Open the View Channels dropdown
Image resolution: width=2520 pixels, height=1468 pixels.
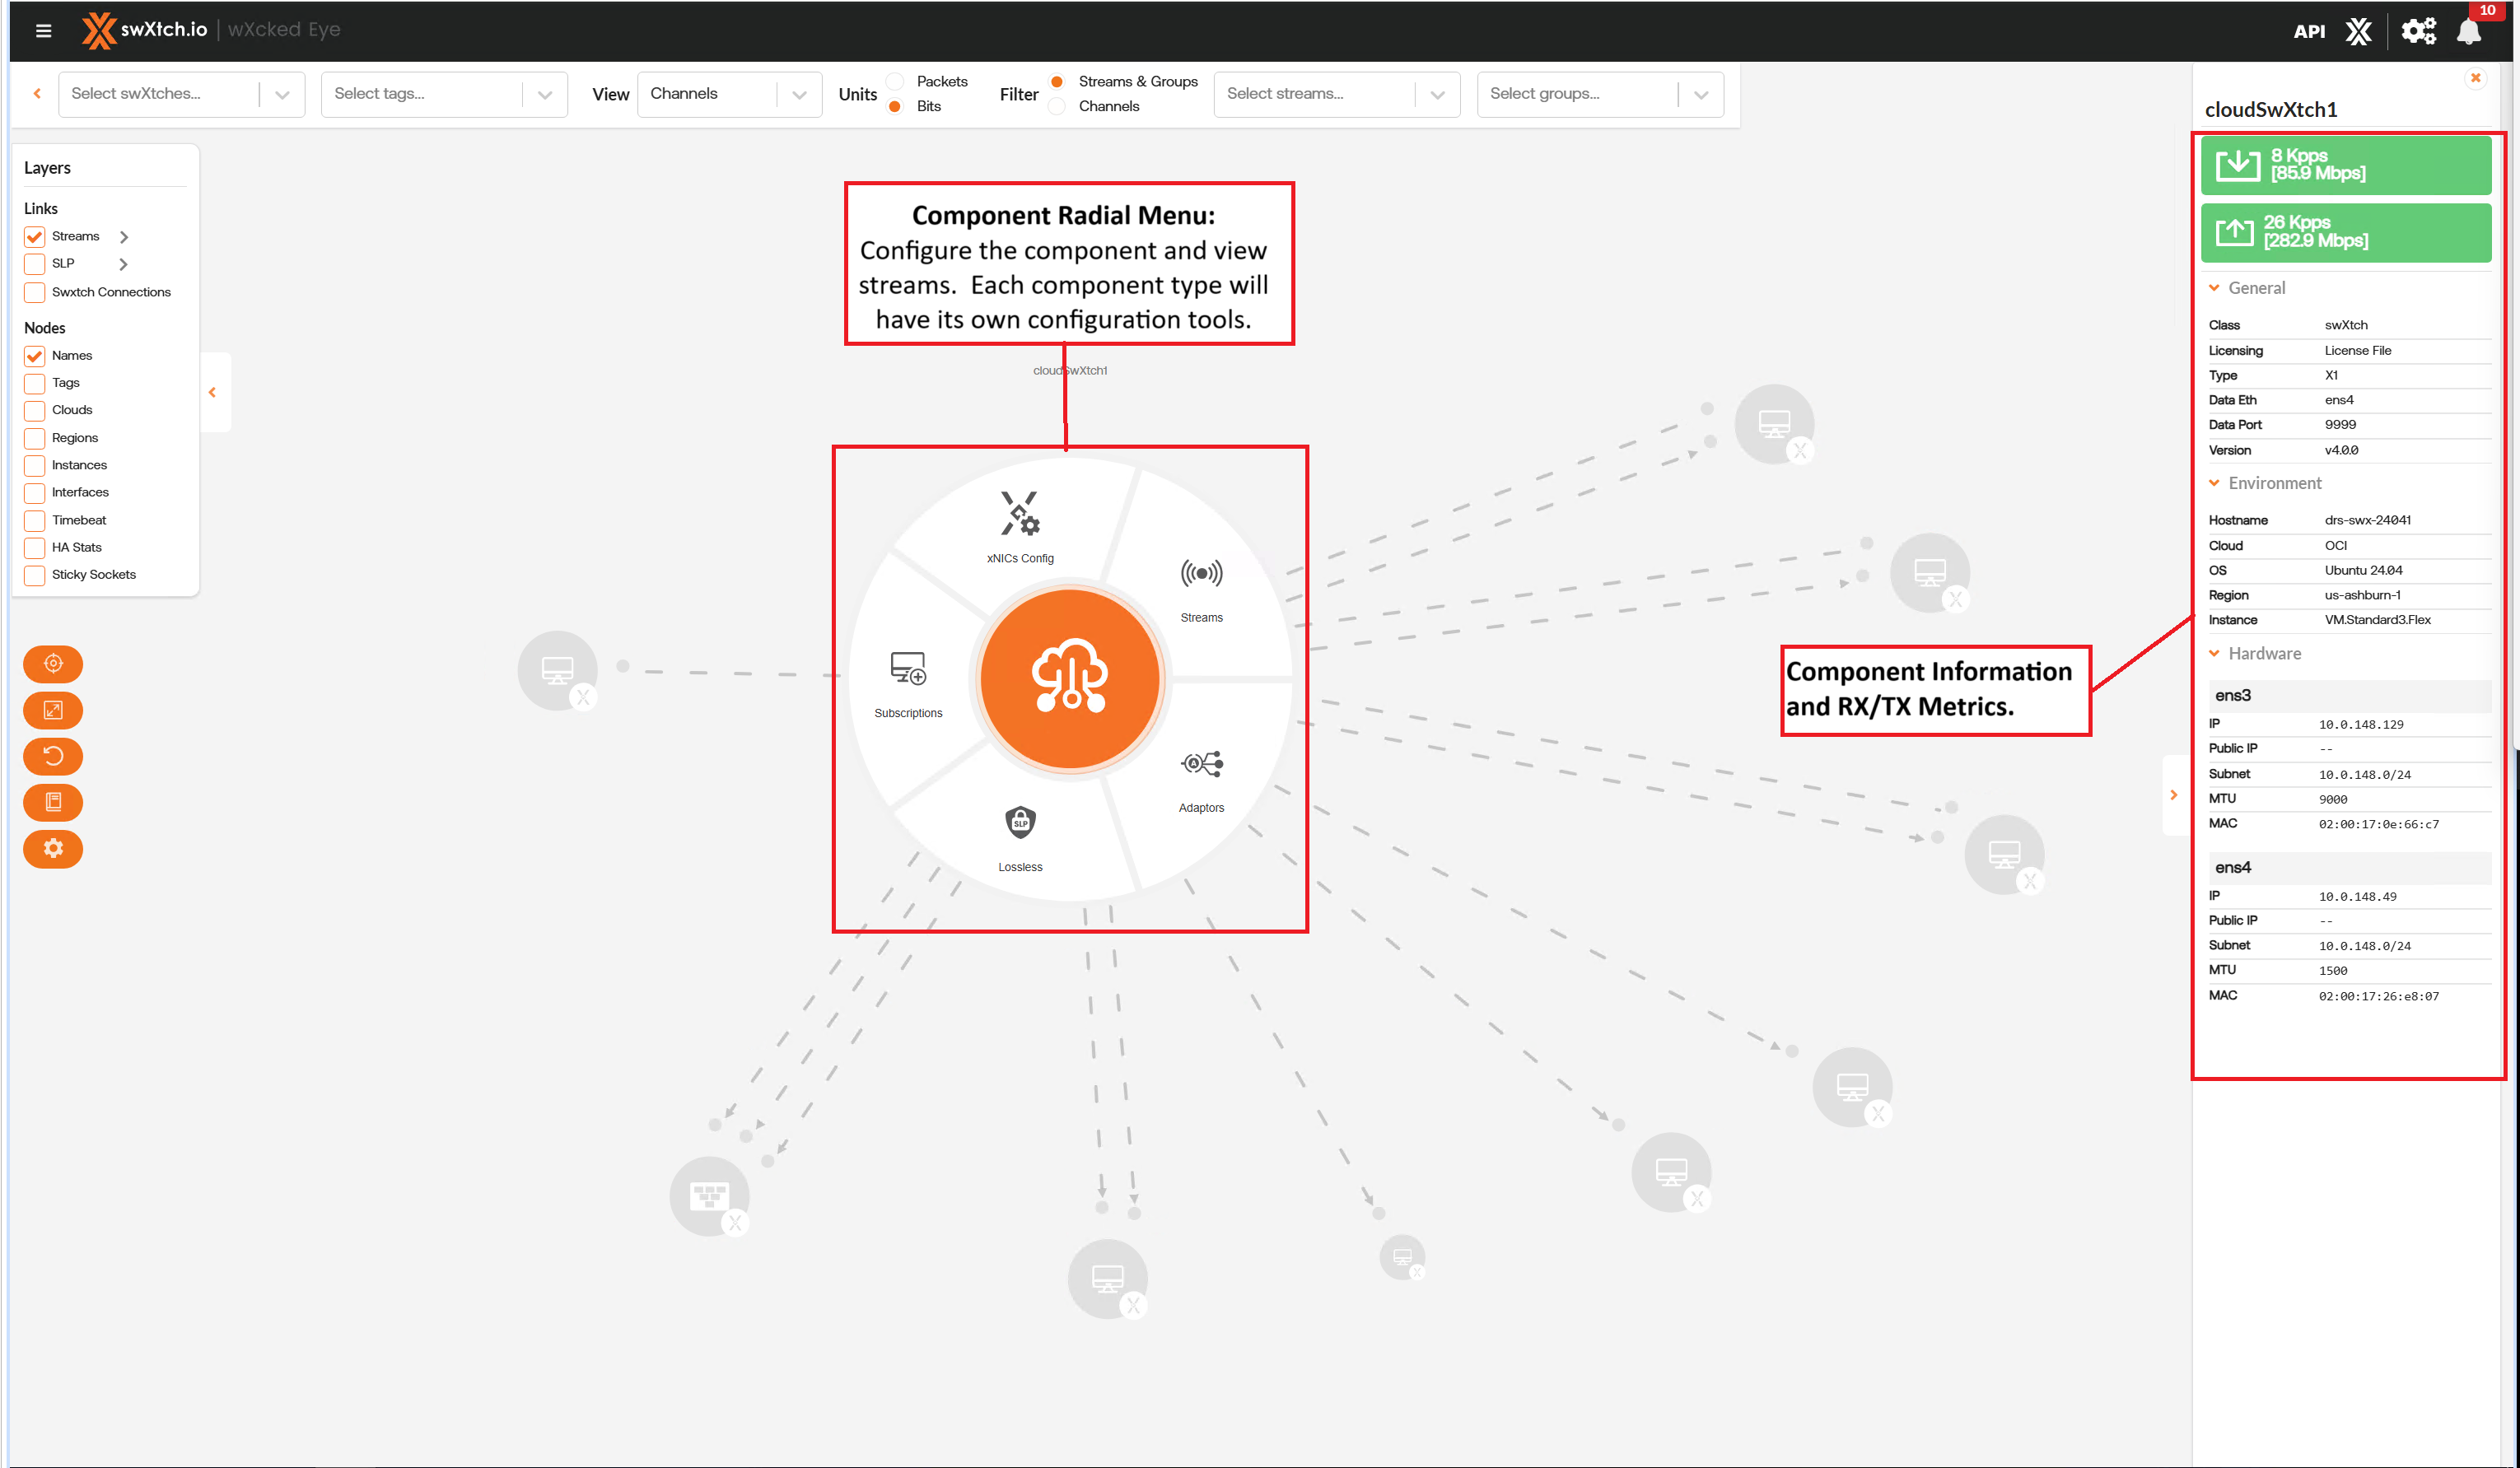pos(729,94)
